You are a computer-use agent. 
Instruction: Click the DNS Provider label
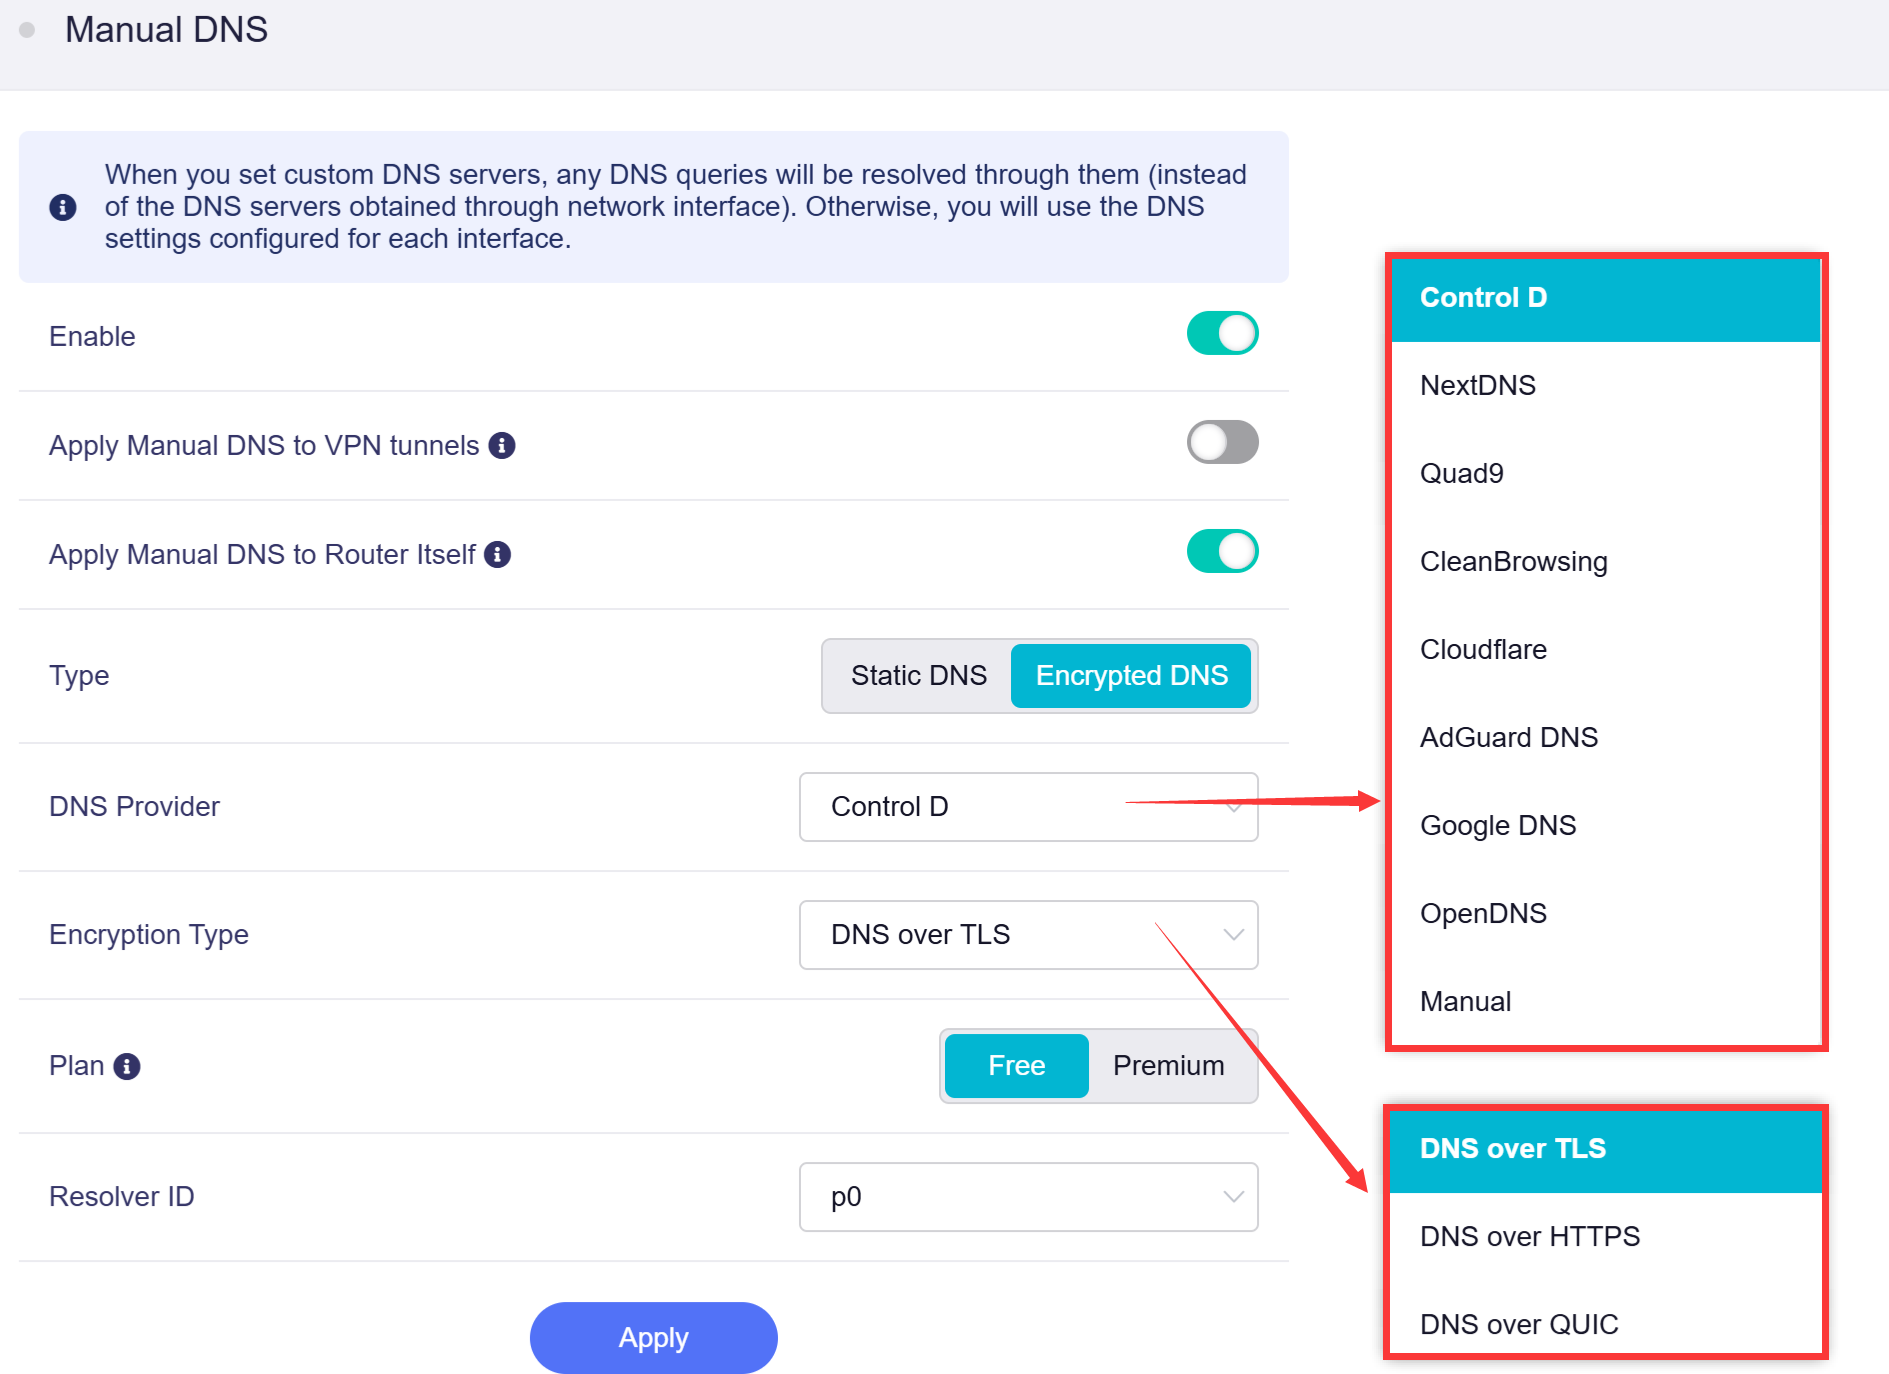pyautogui.click(x=134, y=807)
